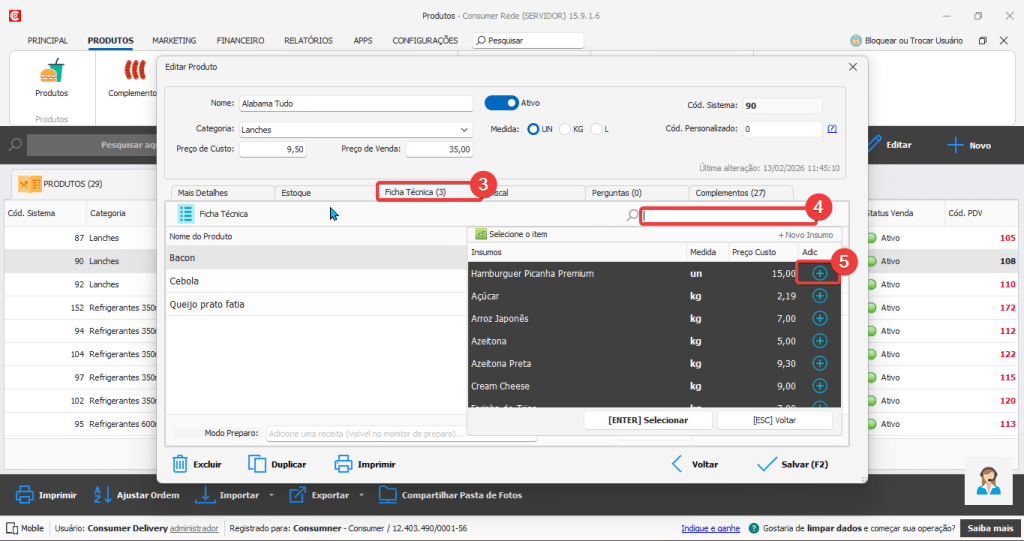Click the Imprimir printer icon in dialog
1024x541 pixels.
343,464
